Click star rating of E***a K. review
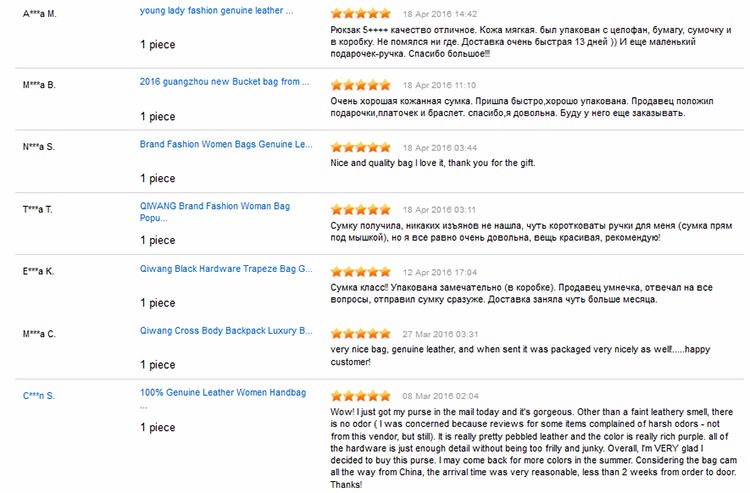Screen dimensions: 750x493 click(x=360, y=272)
